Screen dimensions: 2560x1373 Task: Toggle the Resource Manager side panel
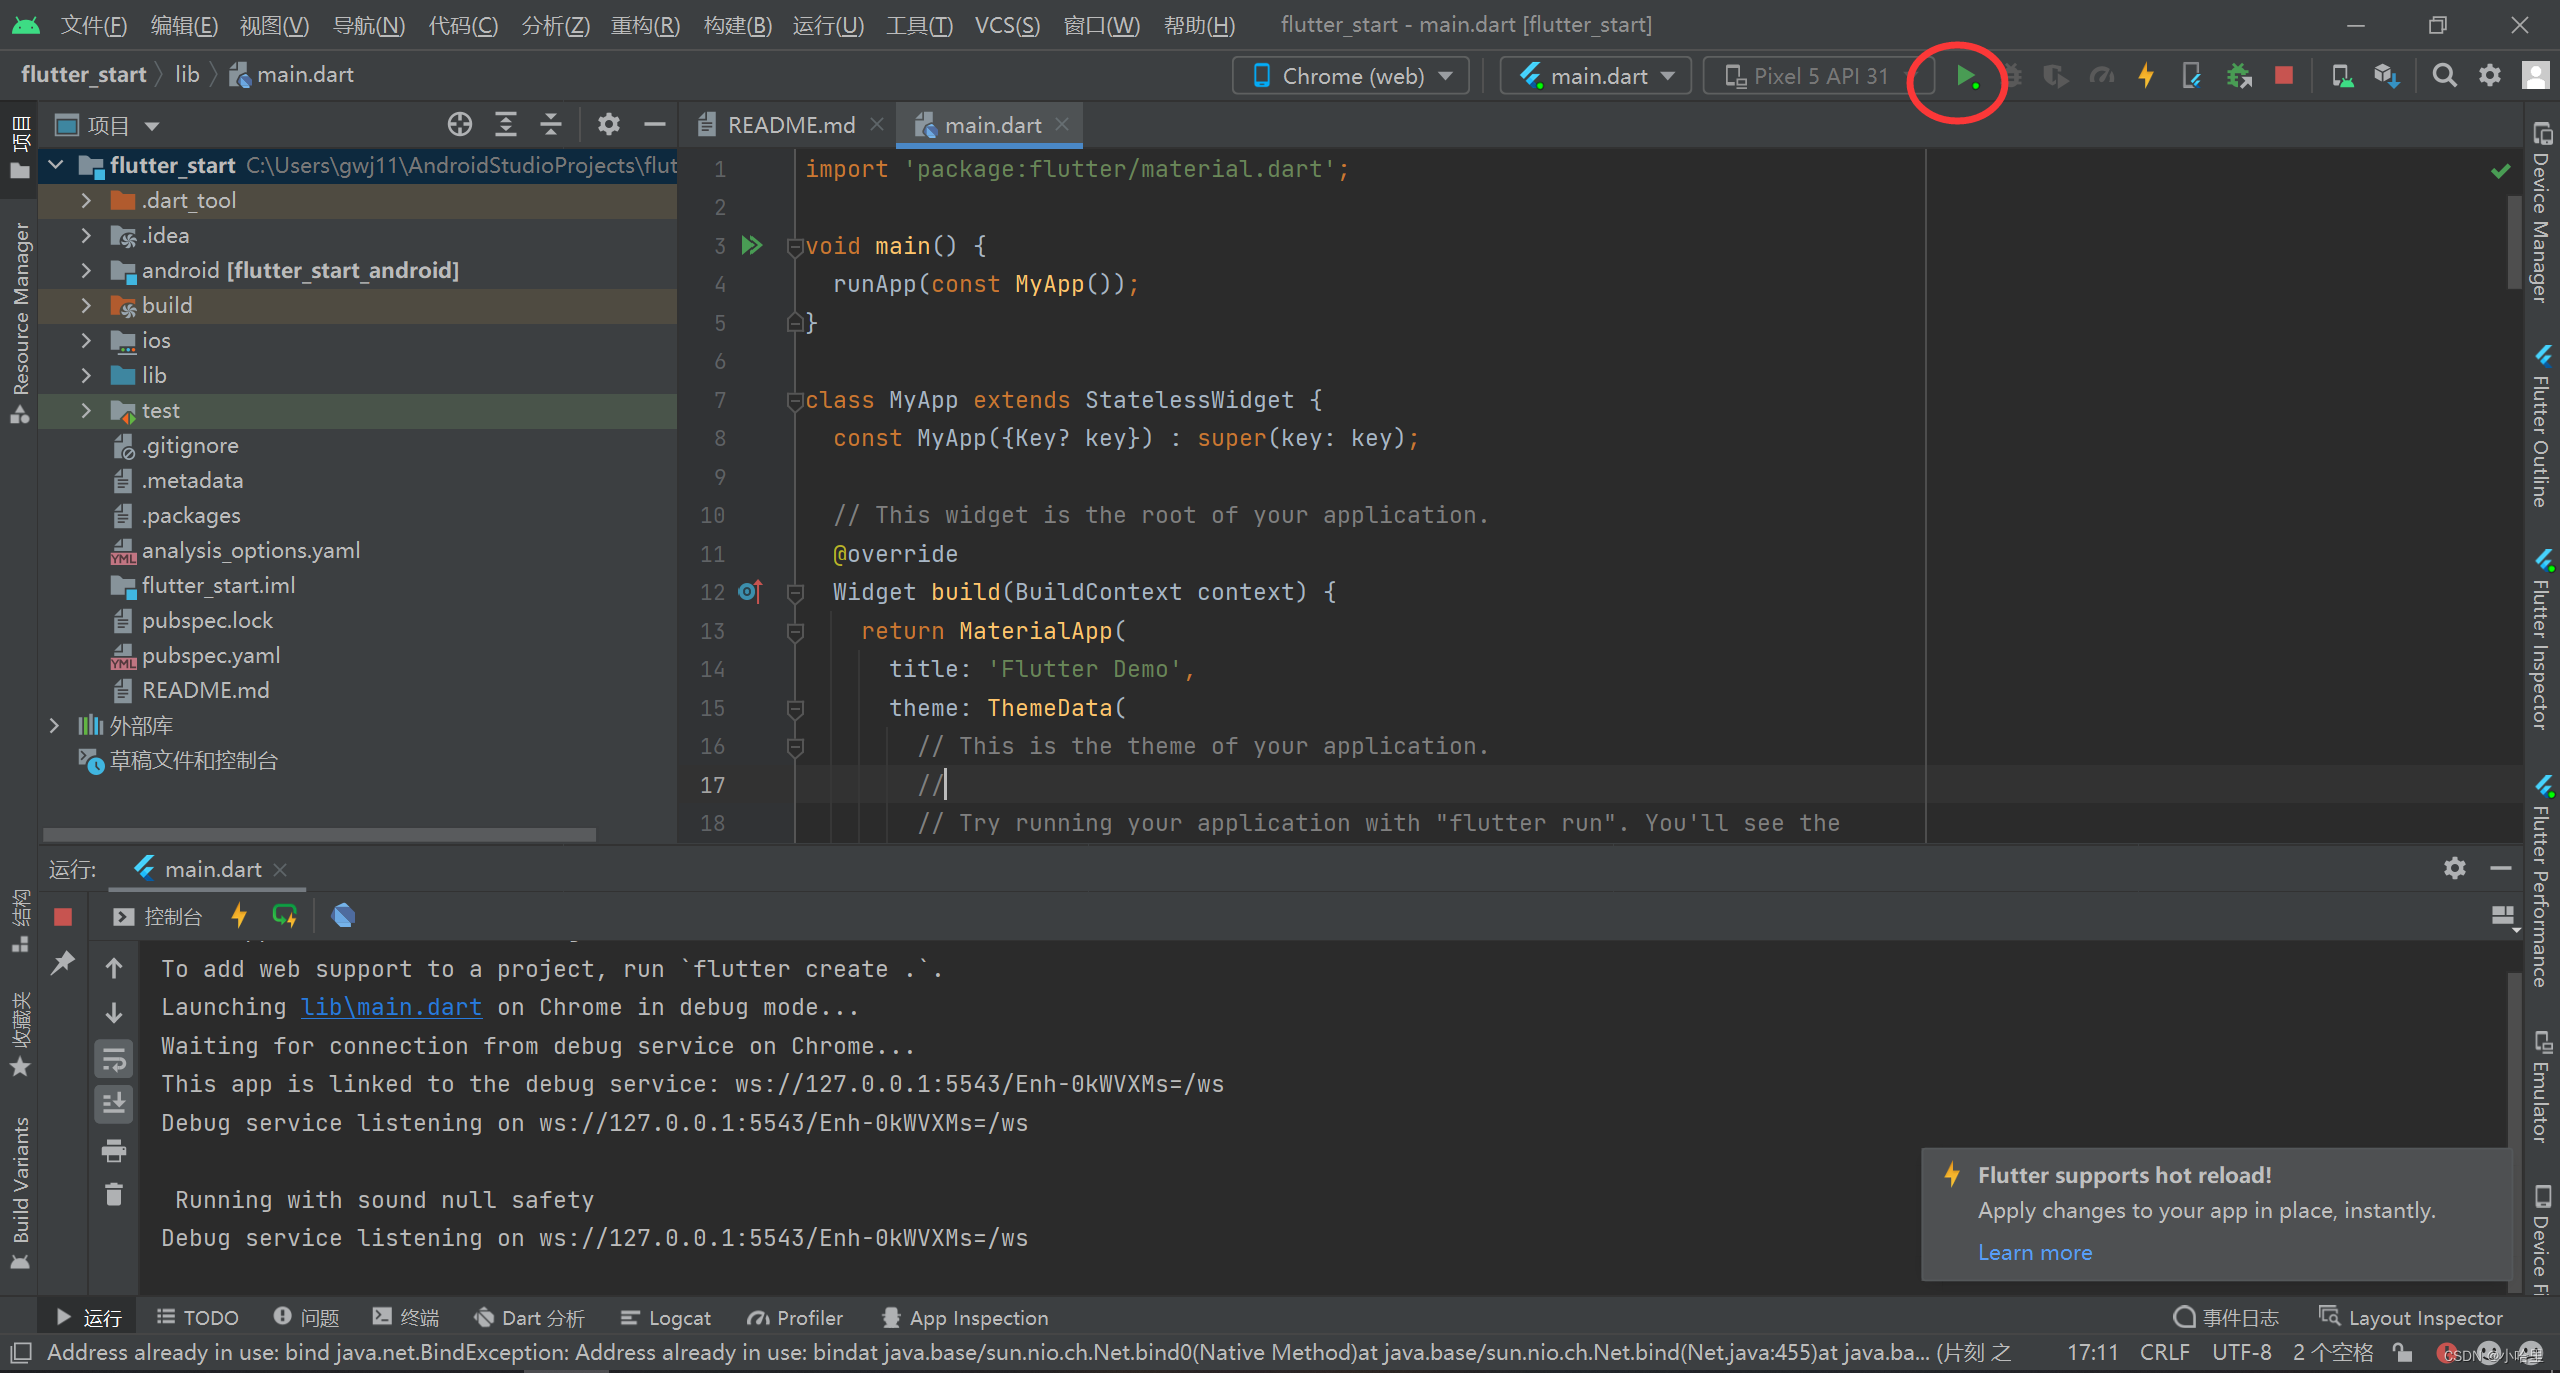point(20,322)
